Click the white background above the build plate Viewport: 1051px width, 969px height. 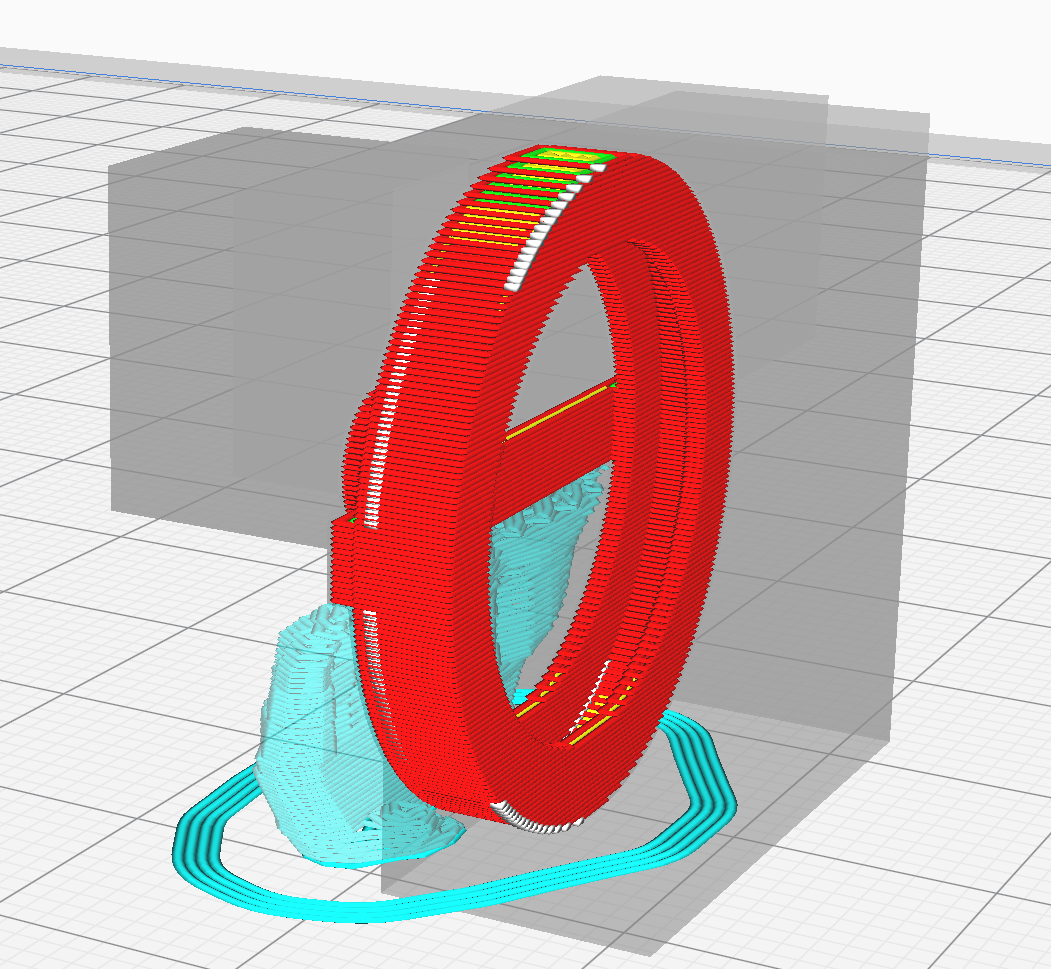(x=300, y=25)
